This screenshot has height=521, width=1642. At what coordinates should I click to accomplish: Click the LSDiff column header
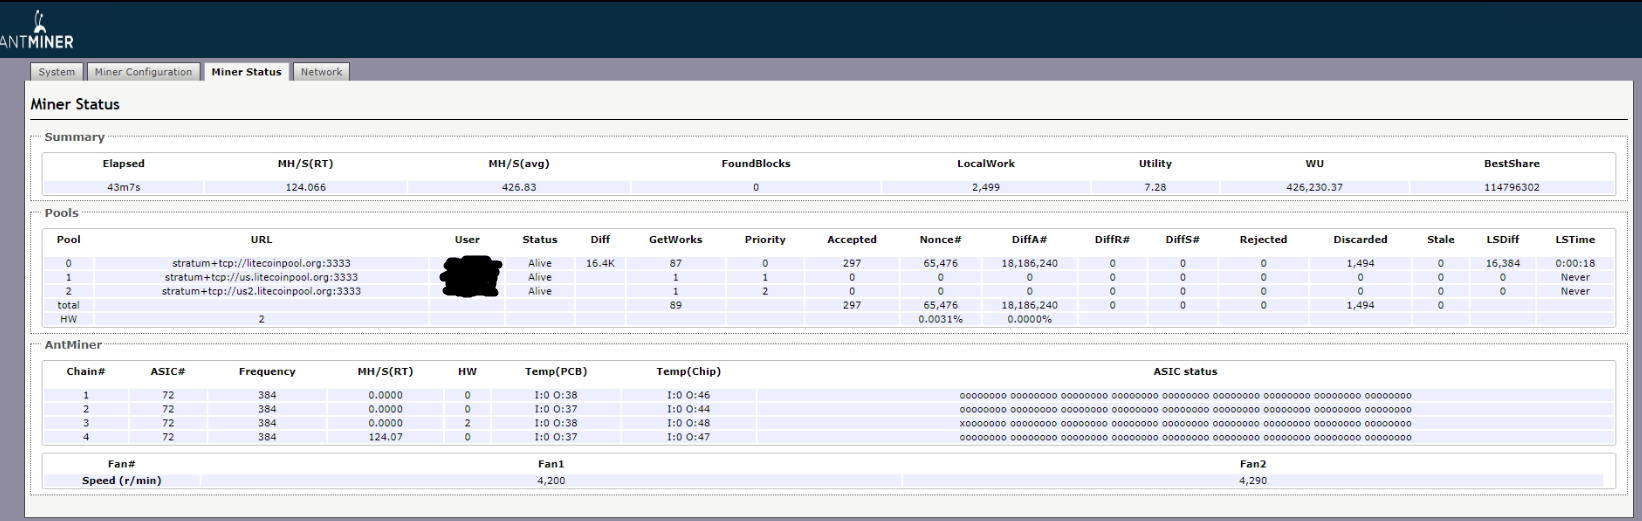(1502, 240)
